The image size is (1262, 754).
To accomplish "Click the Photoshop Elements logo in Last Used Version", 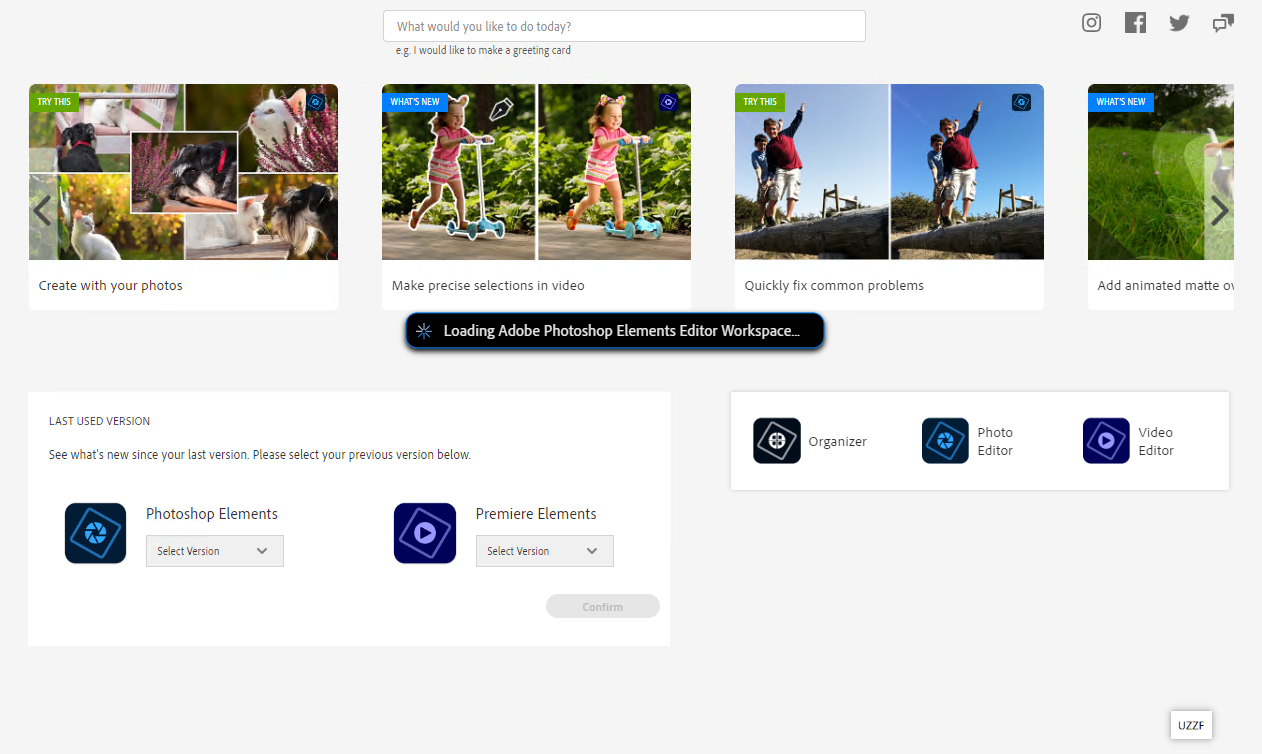I will coord(95,533).
